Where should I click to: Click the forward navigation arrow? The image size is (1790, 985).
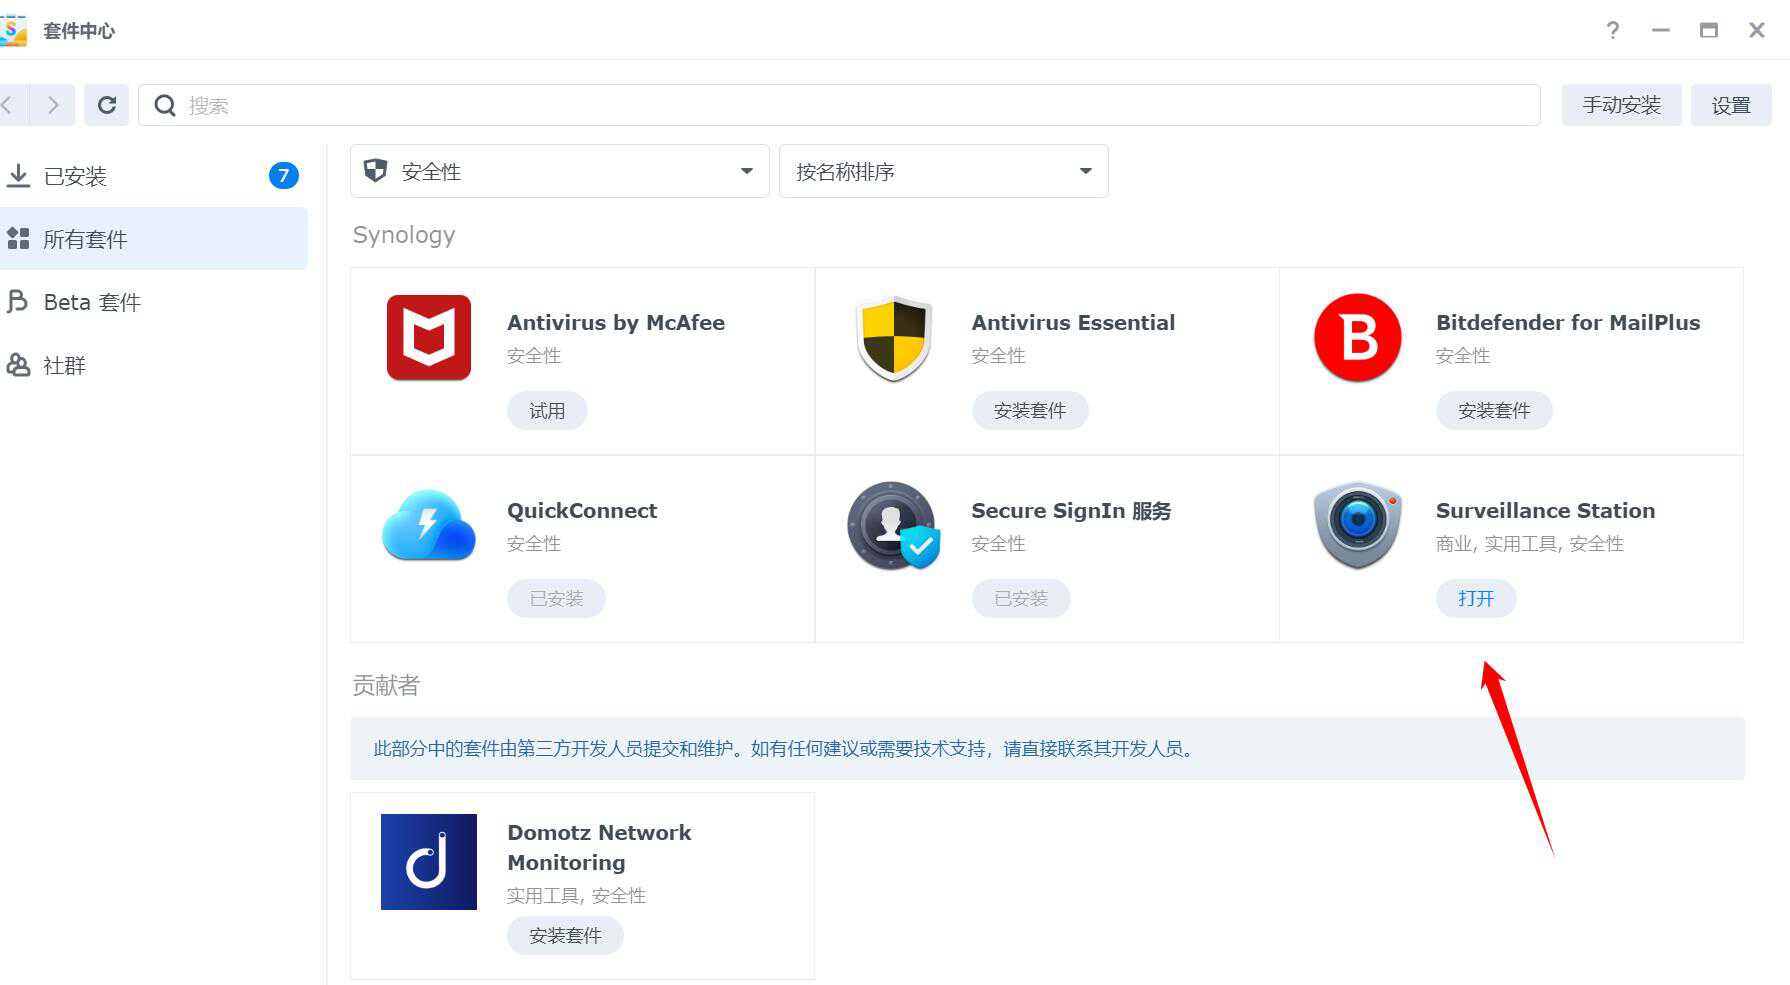[52, 104]
